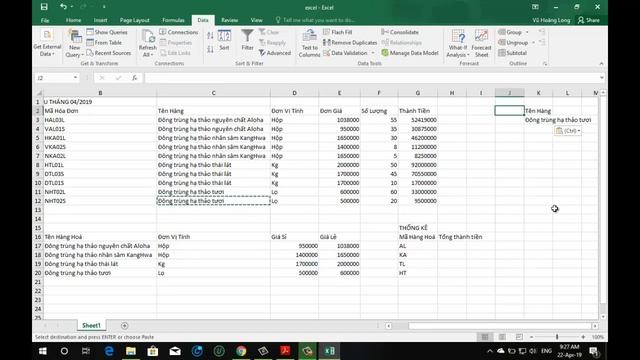
Task: Click Group in Outline
Action: click(x=510, y=32)
